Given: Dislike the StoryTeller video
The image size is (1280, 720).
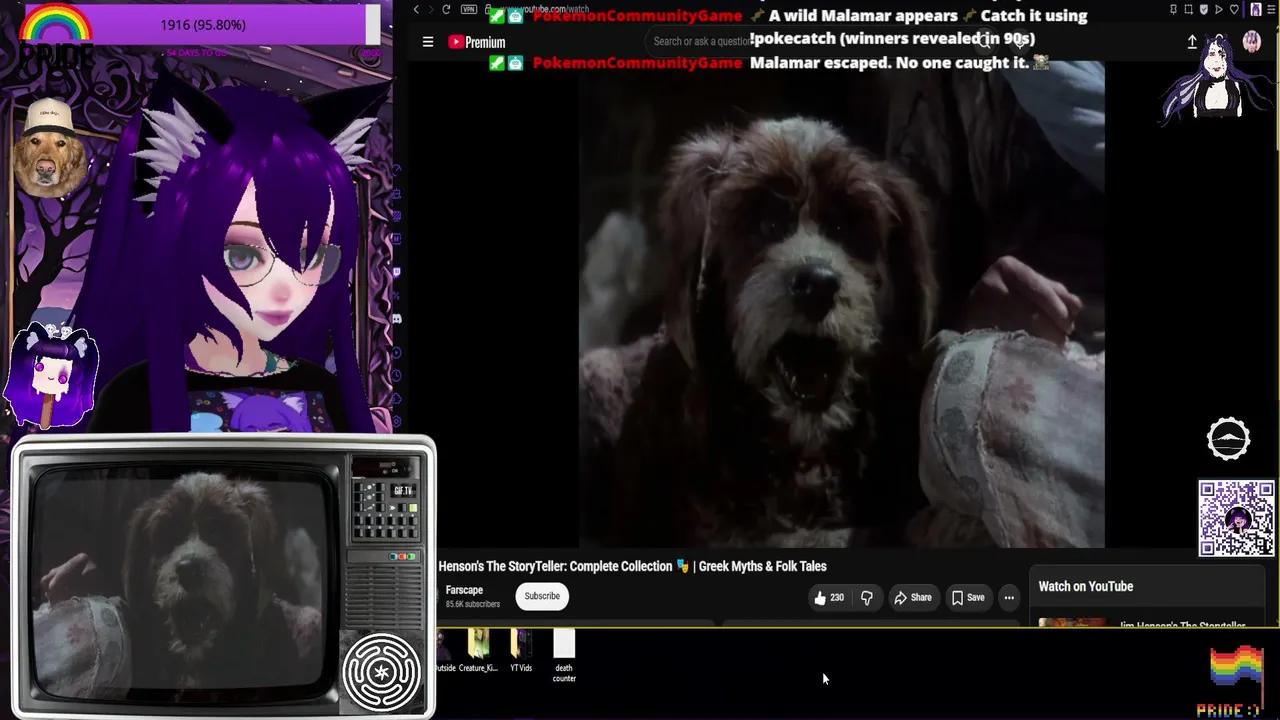Looking at the screenshot, I should (x=867, y=598).
